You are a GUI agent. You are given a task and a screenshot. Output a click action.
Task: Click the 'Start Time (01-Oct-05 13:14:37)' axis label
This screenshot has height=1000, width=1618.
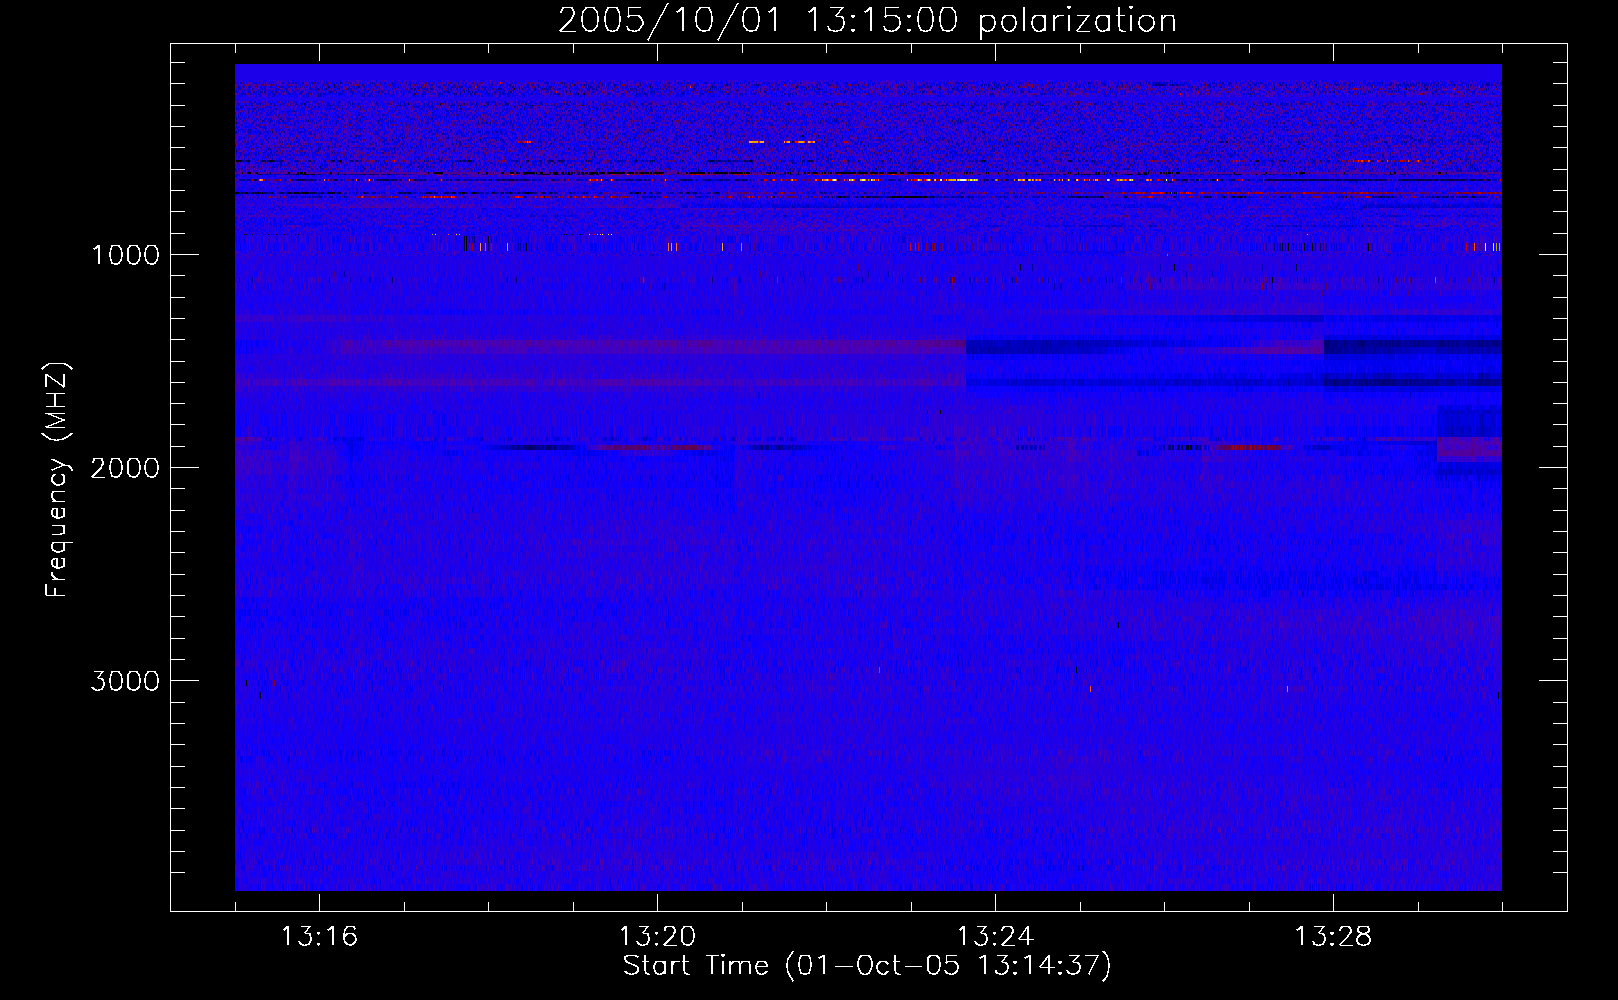click(867, 966)
